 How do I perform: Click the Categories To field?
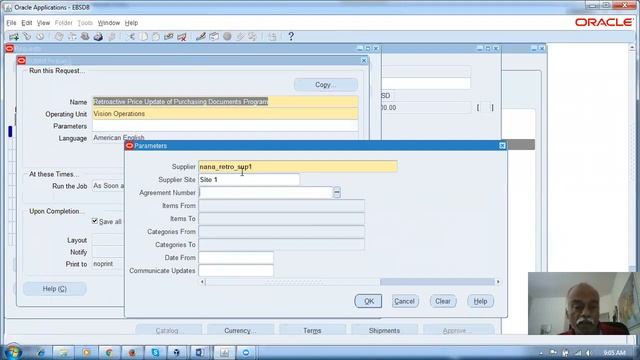point(281,244)
